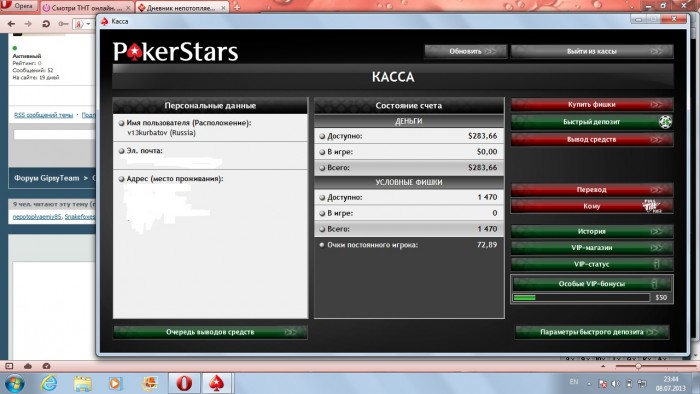Click the Всего $283,66 total row
Screen dimensions: 700x394
click(x=409, y=168)
